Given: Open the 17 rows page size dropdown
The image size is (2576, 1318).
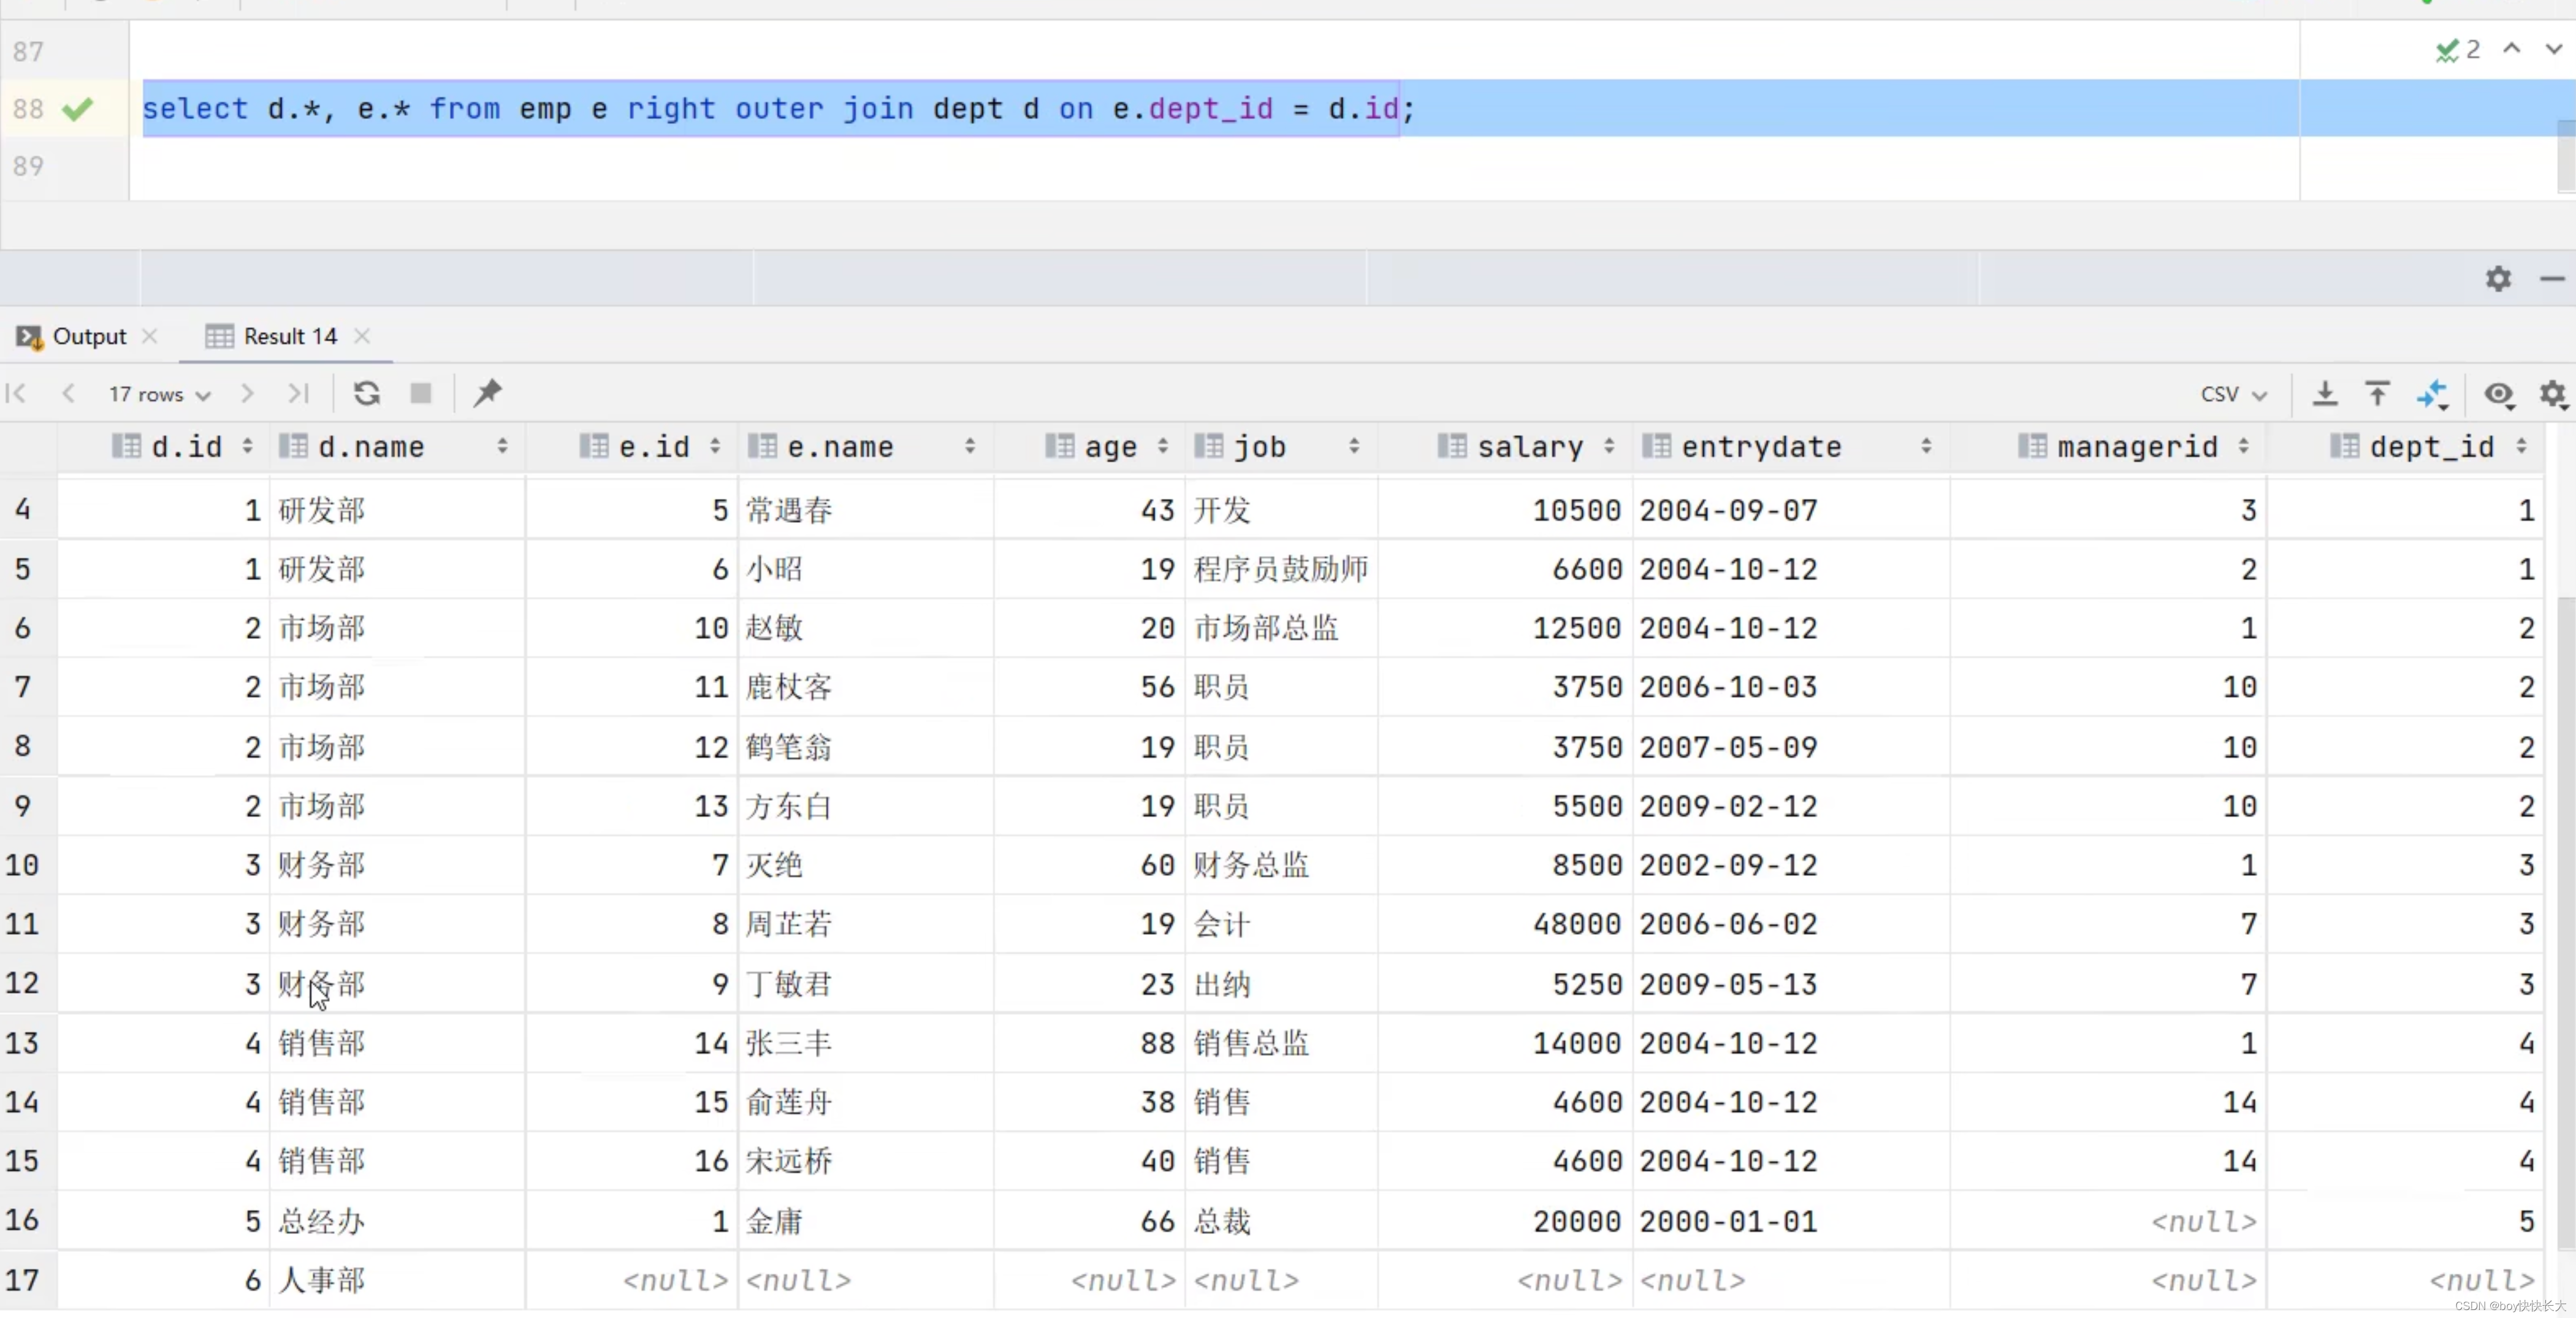Looking at the screenshot, I should [x=160, y=394].
